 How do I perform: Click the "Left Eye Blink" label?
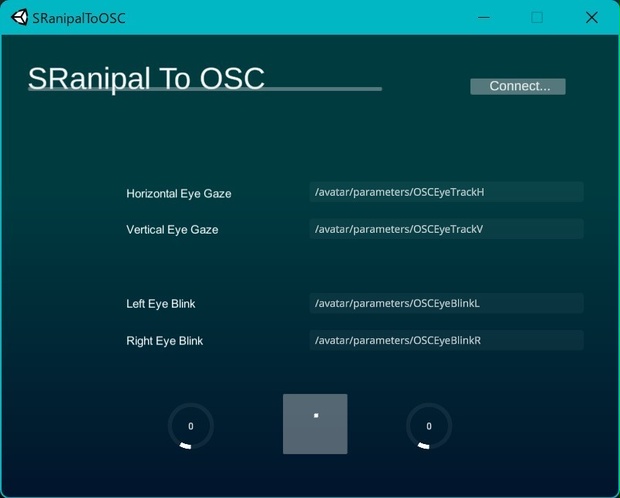161,304
